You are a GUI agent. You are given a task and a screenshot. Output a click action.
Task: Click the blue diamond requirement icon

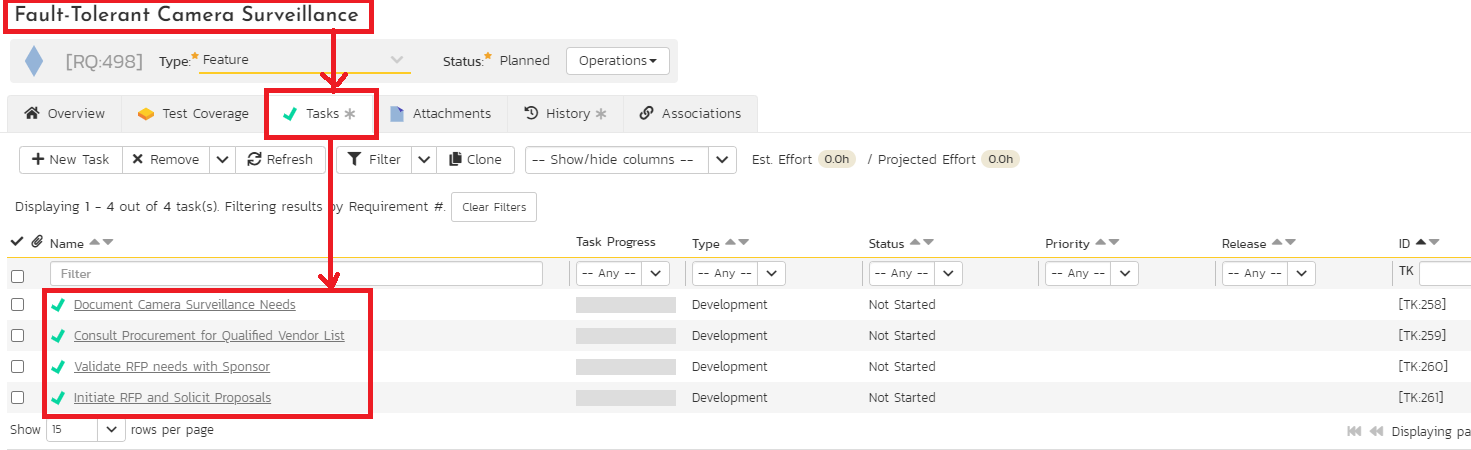tap(34, 61)
